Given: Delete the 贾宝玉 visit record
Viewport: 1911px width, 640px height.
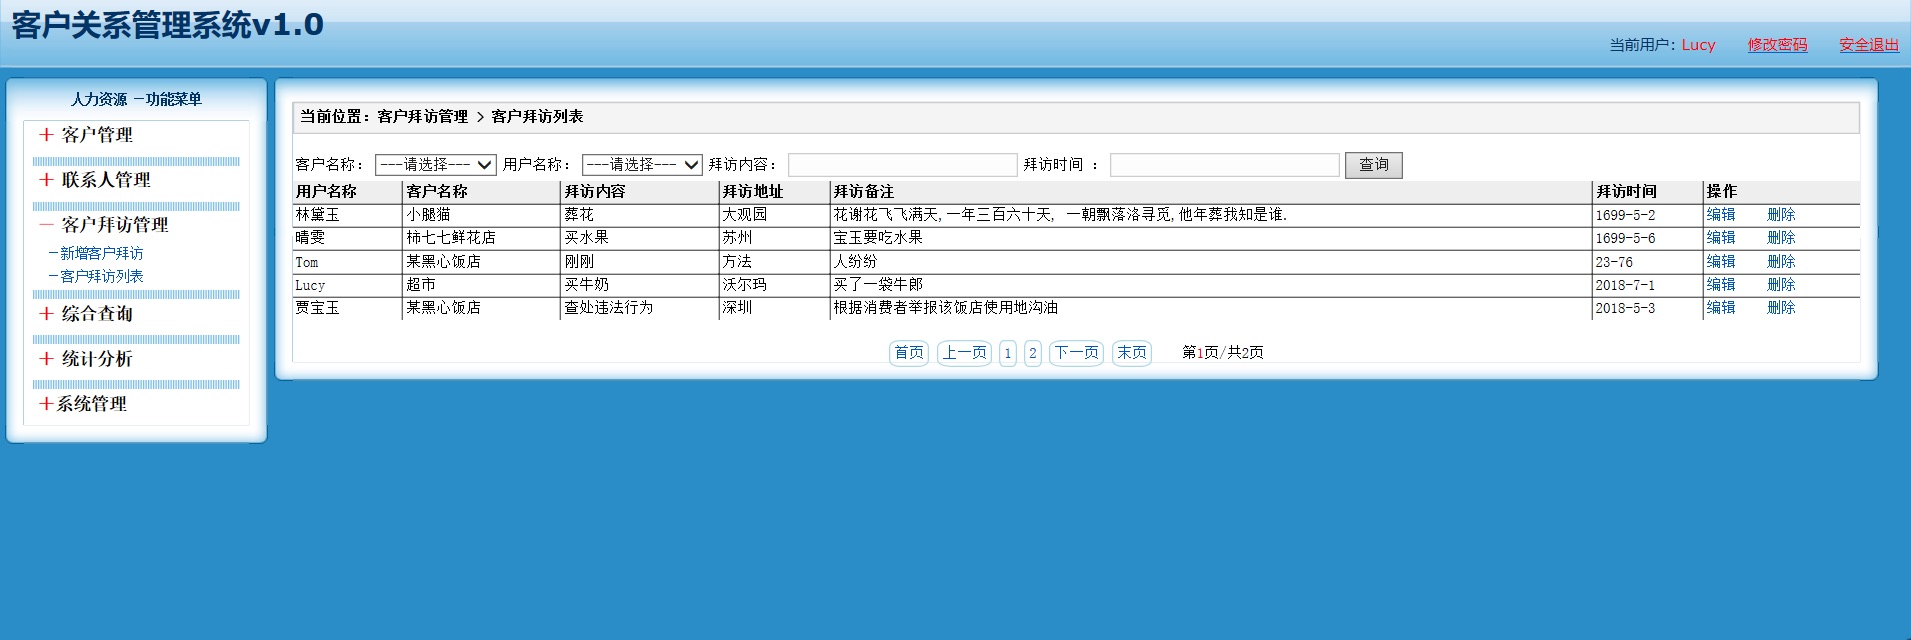Looking at the screenshot, I should coord(1781,308).
